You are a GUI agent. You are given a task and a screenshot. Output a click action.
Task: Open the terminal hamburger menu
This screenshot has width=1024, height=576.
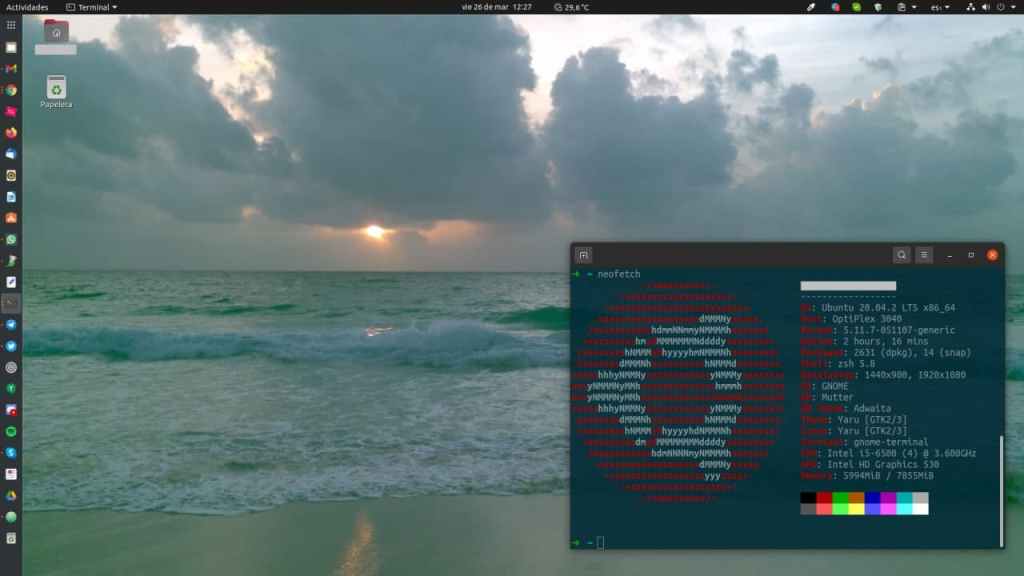(x=925, y=255)
